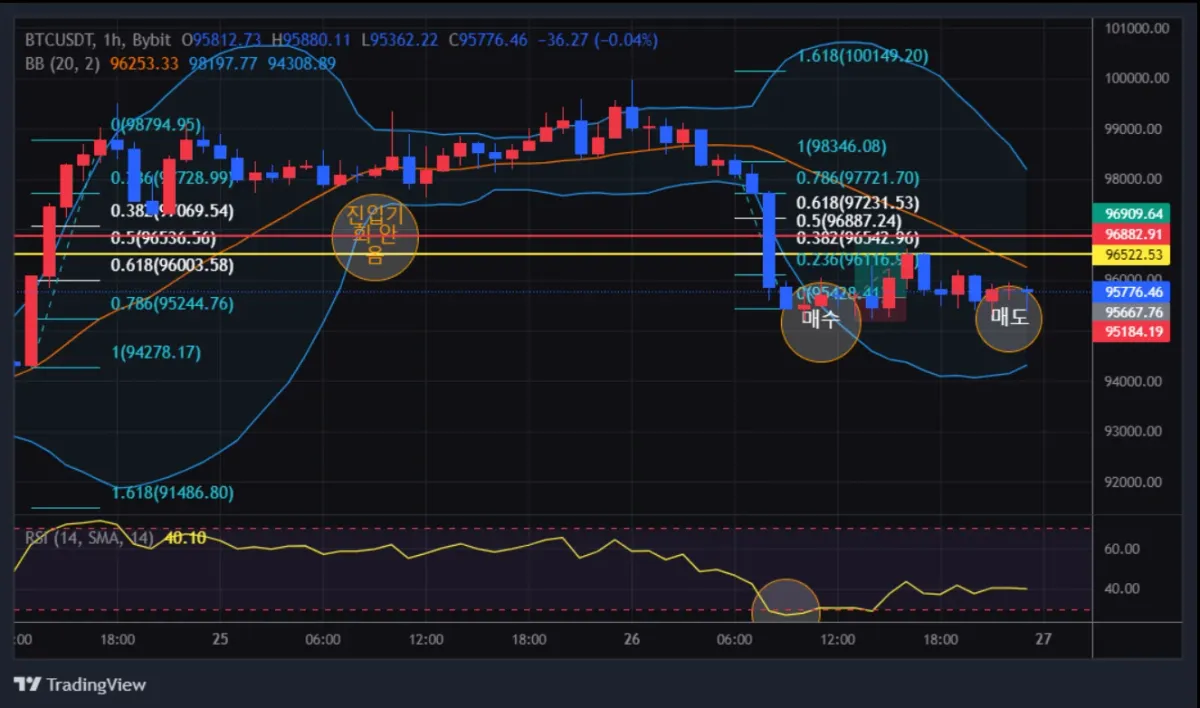Click the orange circle labeled 매수
1200x708 pixels.
[x=820, y=321]
